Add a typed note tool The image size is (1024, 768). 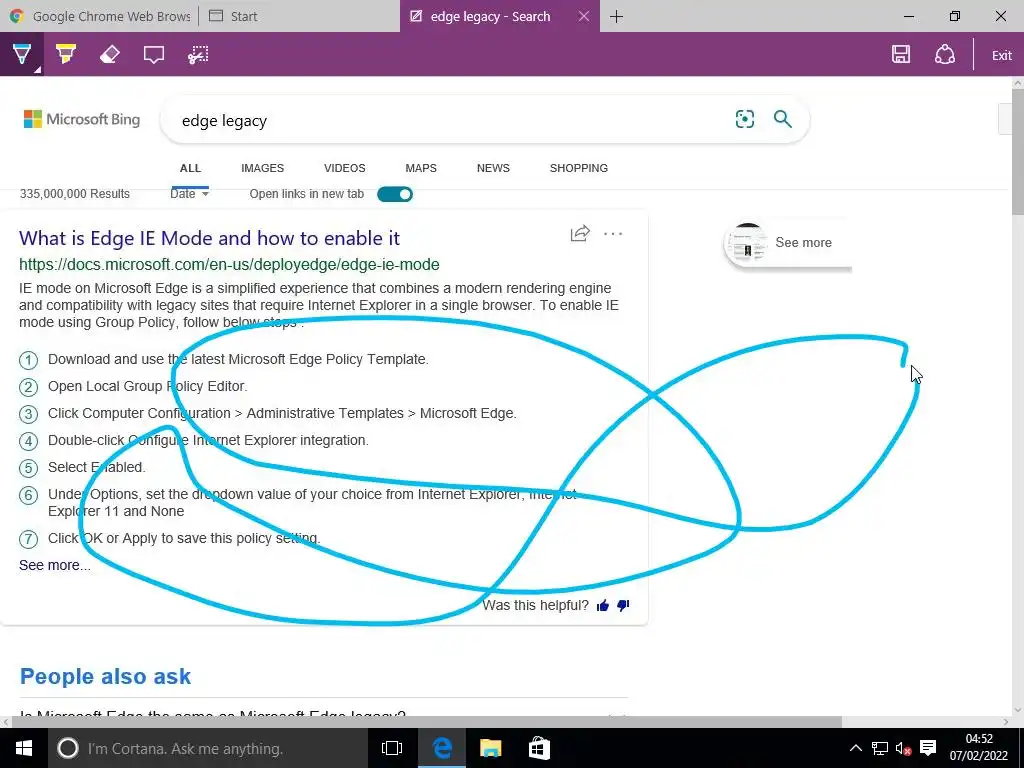(153, 55)
